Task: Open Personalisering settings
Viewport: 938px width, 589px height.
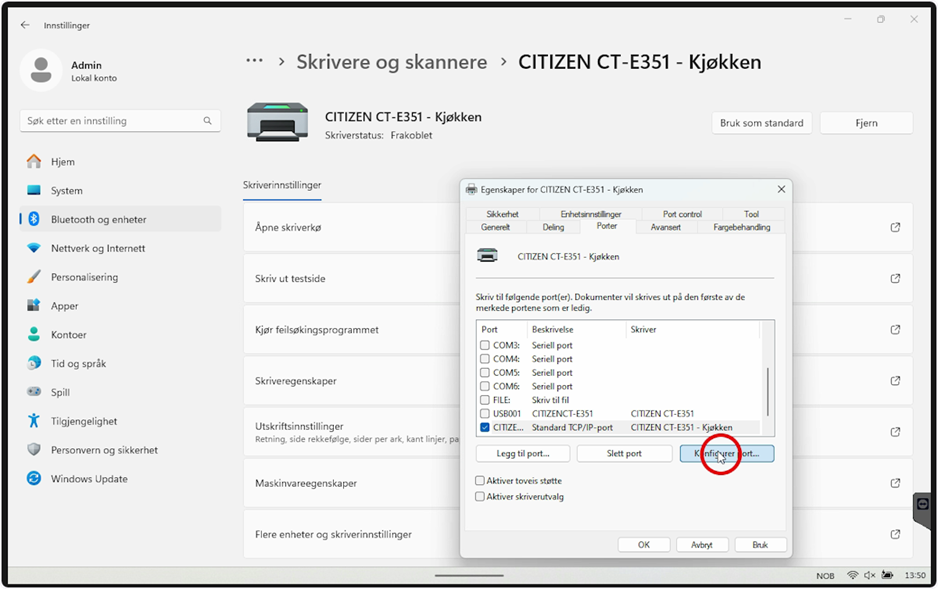Action: click(x=120, y=277)
